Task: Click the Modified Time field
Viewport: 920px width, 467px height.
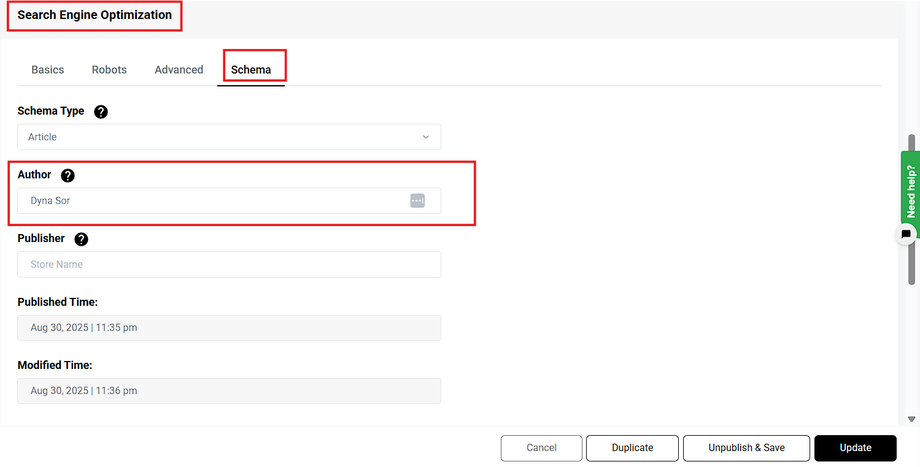Action: click(x=229, y=391)
